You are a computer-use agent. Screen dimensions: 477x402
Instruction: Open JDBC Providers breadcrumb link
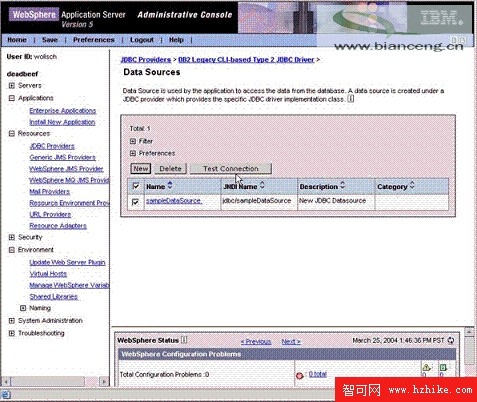[x=146, y=60]
